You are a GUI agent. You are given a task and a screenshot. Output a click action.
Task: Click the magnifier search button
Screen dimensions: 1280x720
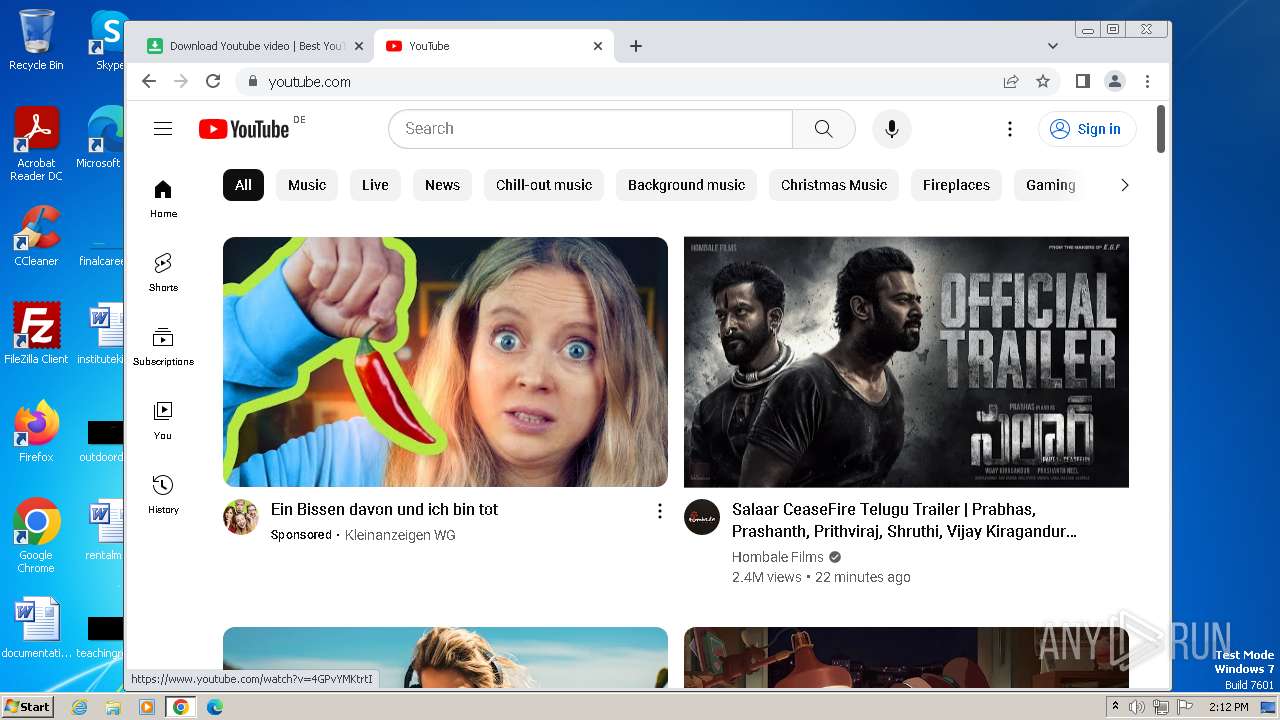click(823, 129)
